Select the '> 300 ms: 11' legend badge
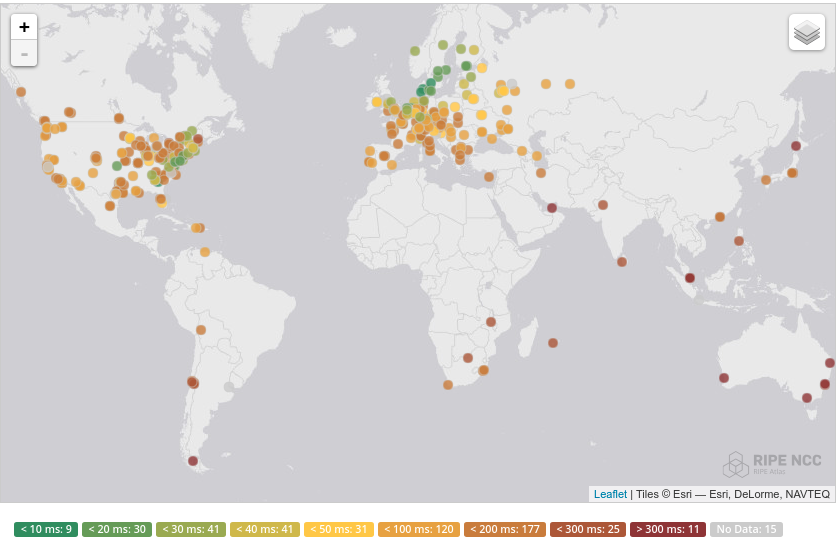This screenshot has width=839, height=550. coord(668,529)
